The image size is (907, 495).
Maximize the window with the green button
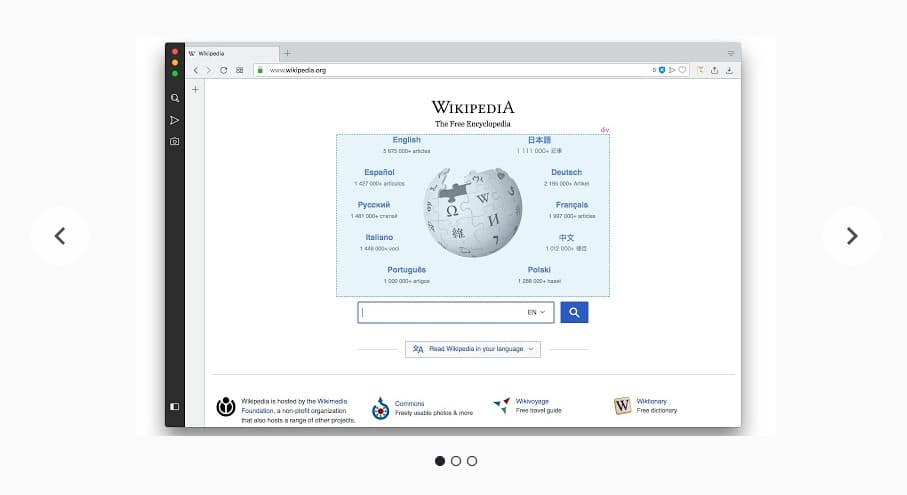point(175,73)
